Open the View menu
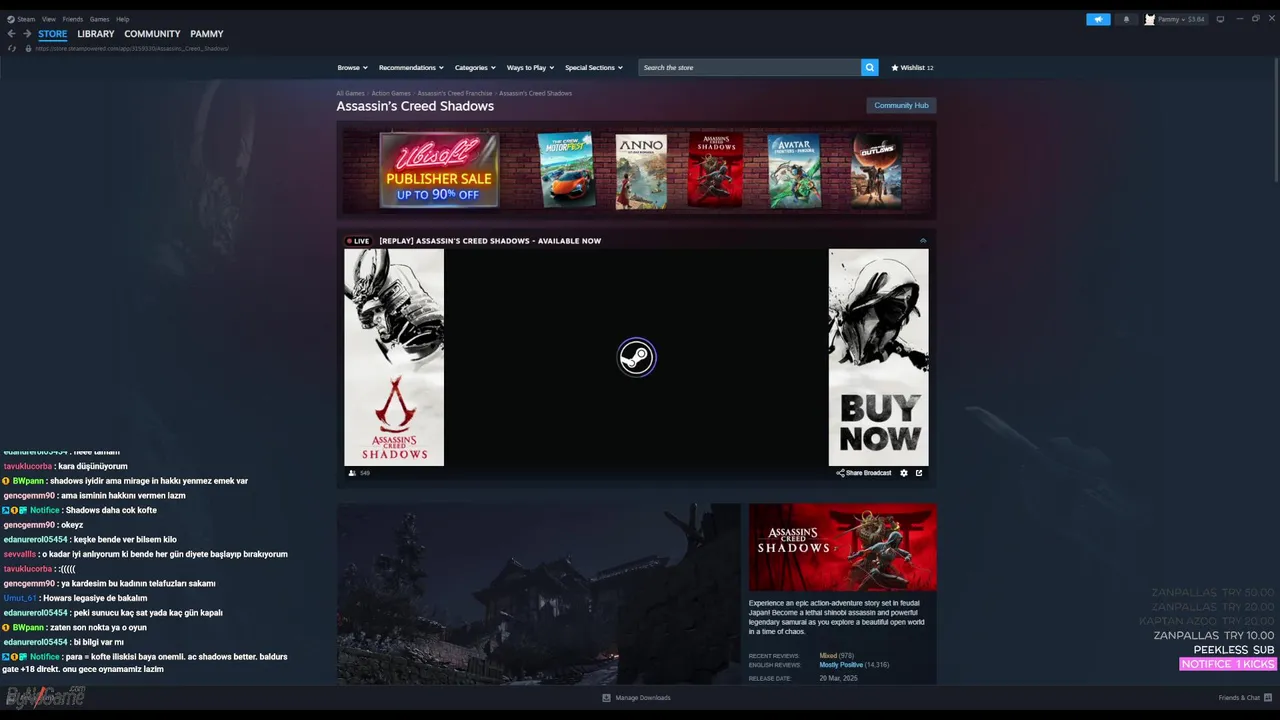This screenshot has width=1280, height=720. pos(48,19)
